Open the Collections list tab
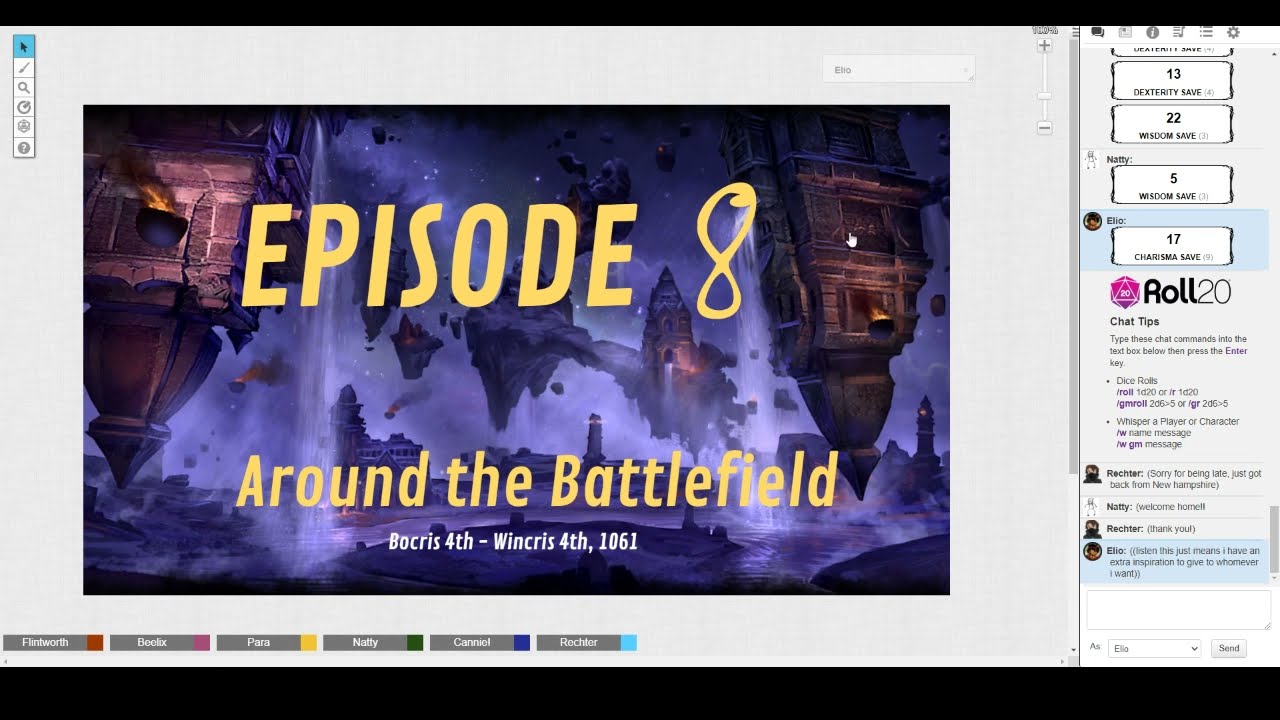This screenshot has width=1280, height=720. [x=1206, y=32]
